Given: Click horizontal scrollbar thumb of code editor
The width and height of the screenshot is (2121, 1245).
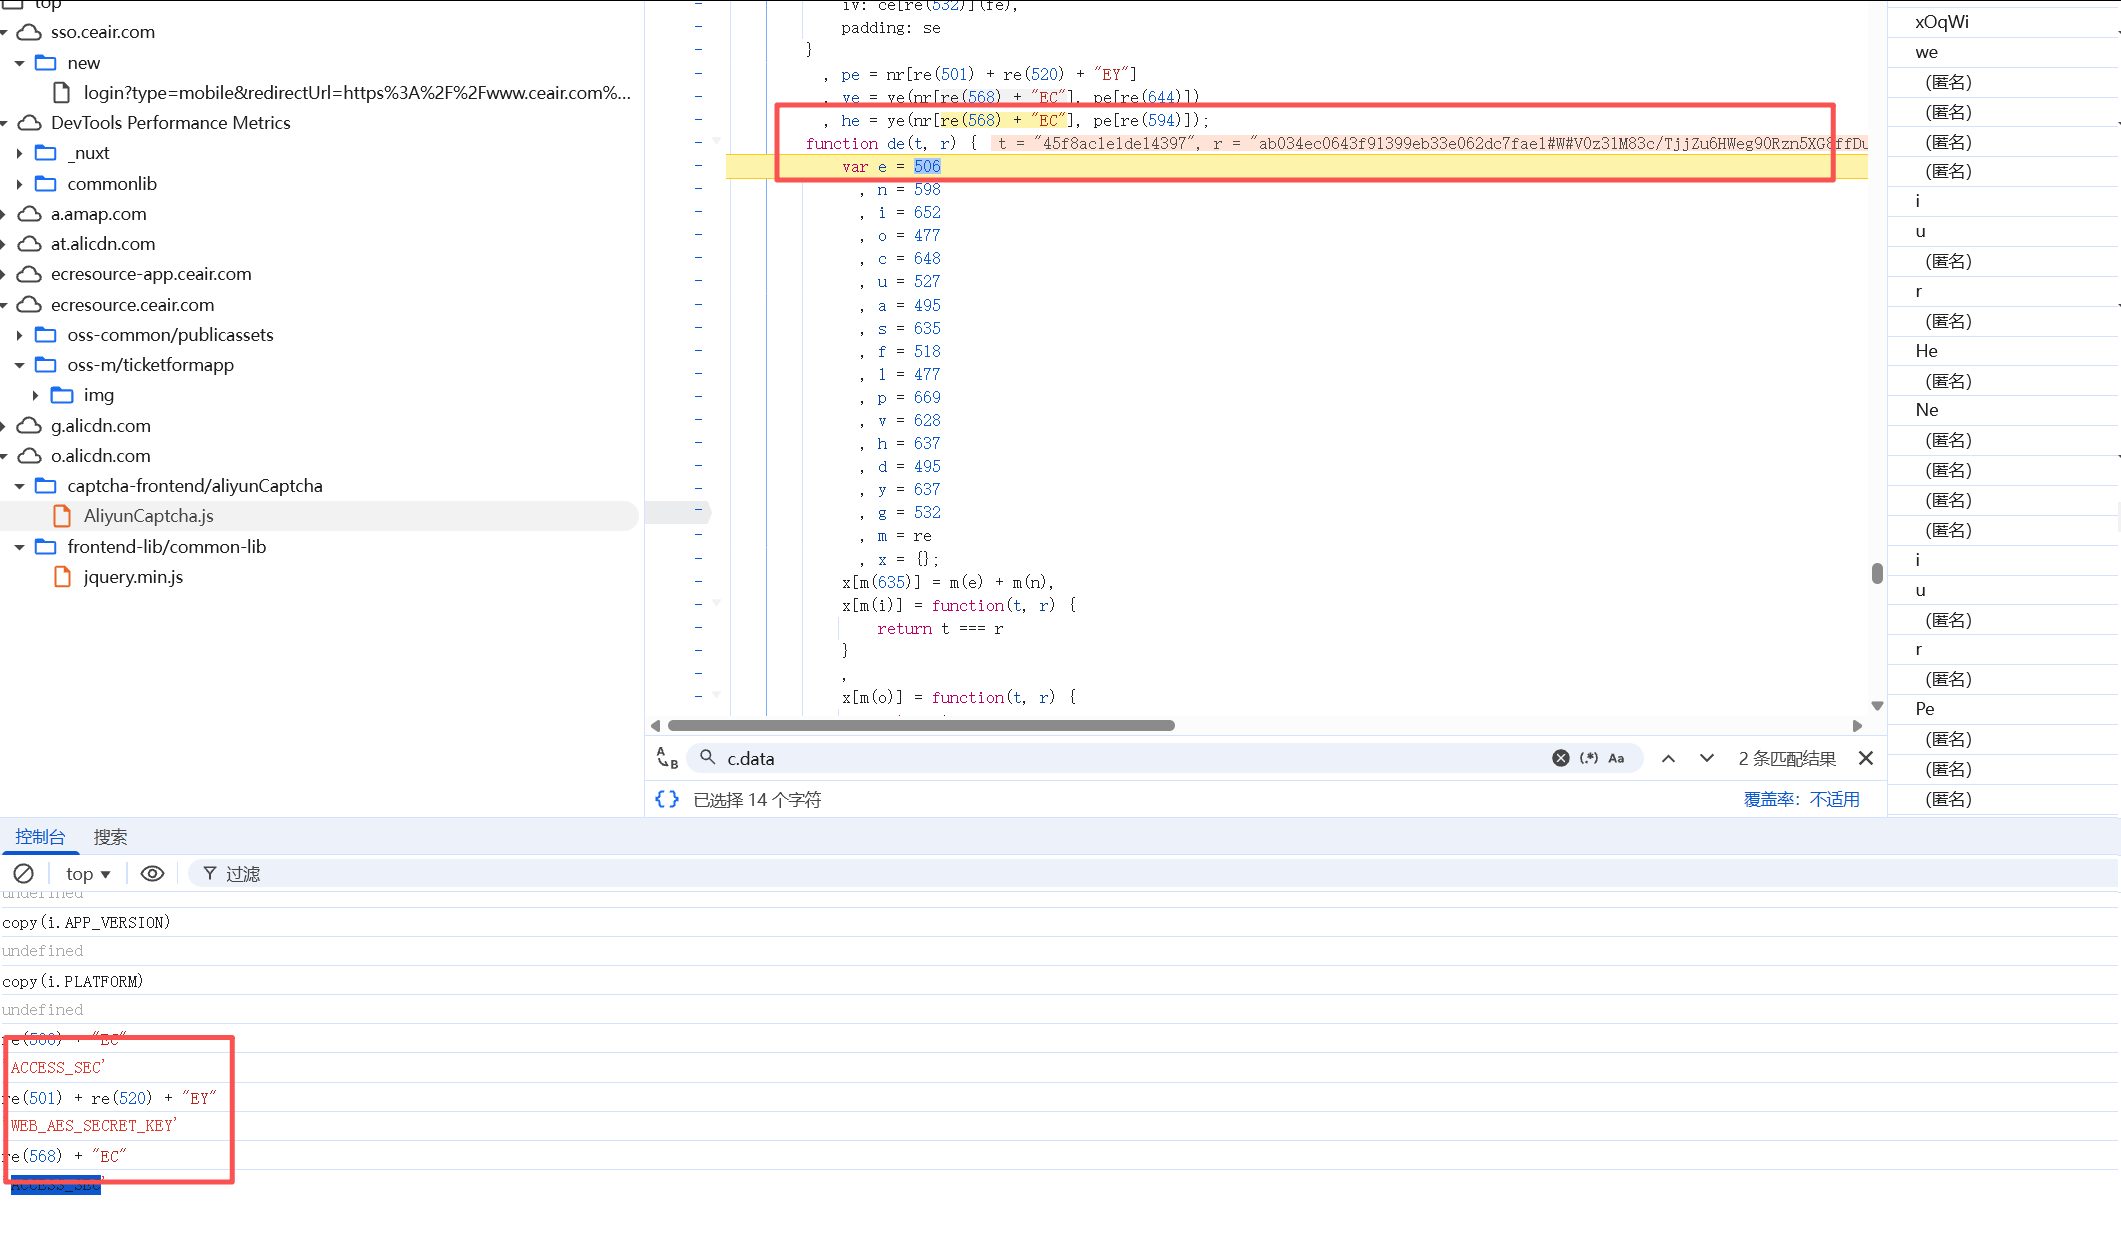Looking at the screenshot, I should [x=921, y=725].
